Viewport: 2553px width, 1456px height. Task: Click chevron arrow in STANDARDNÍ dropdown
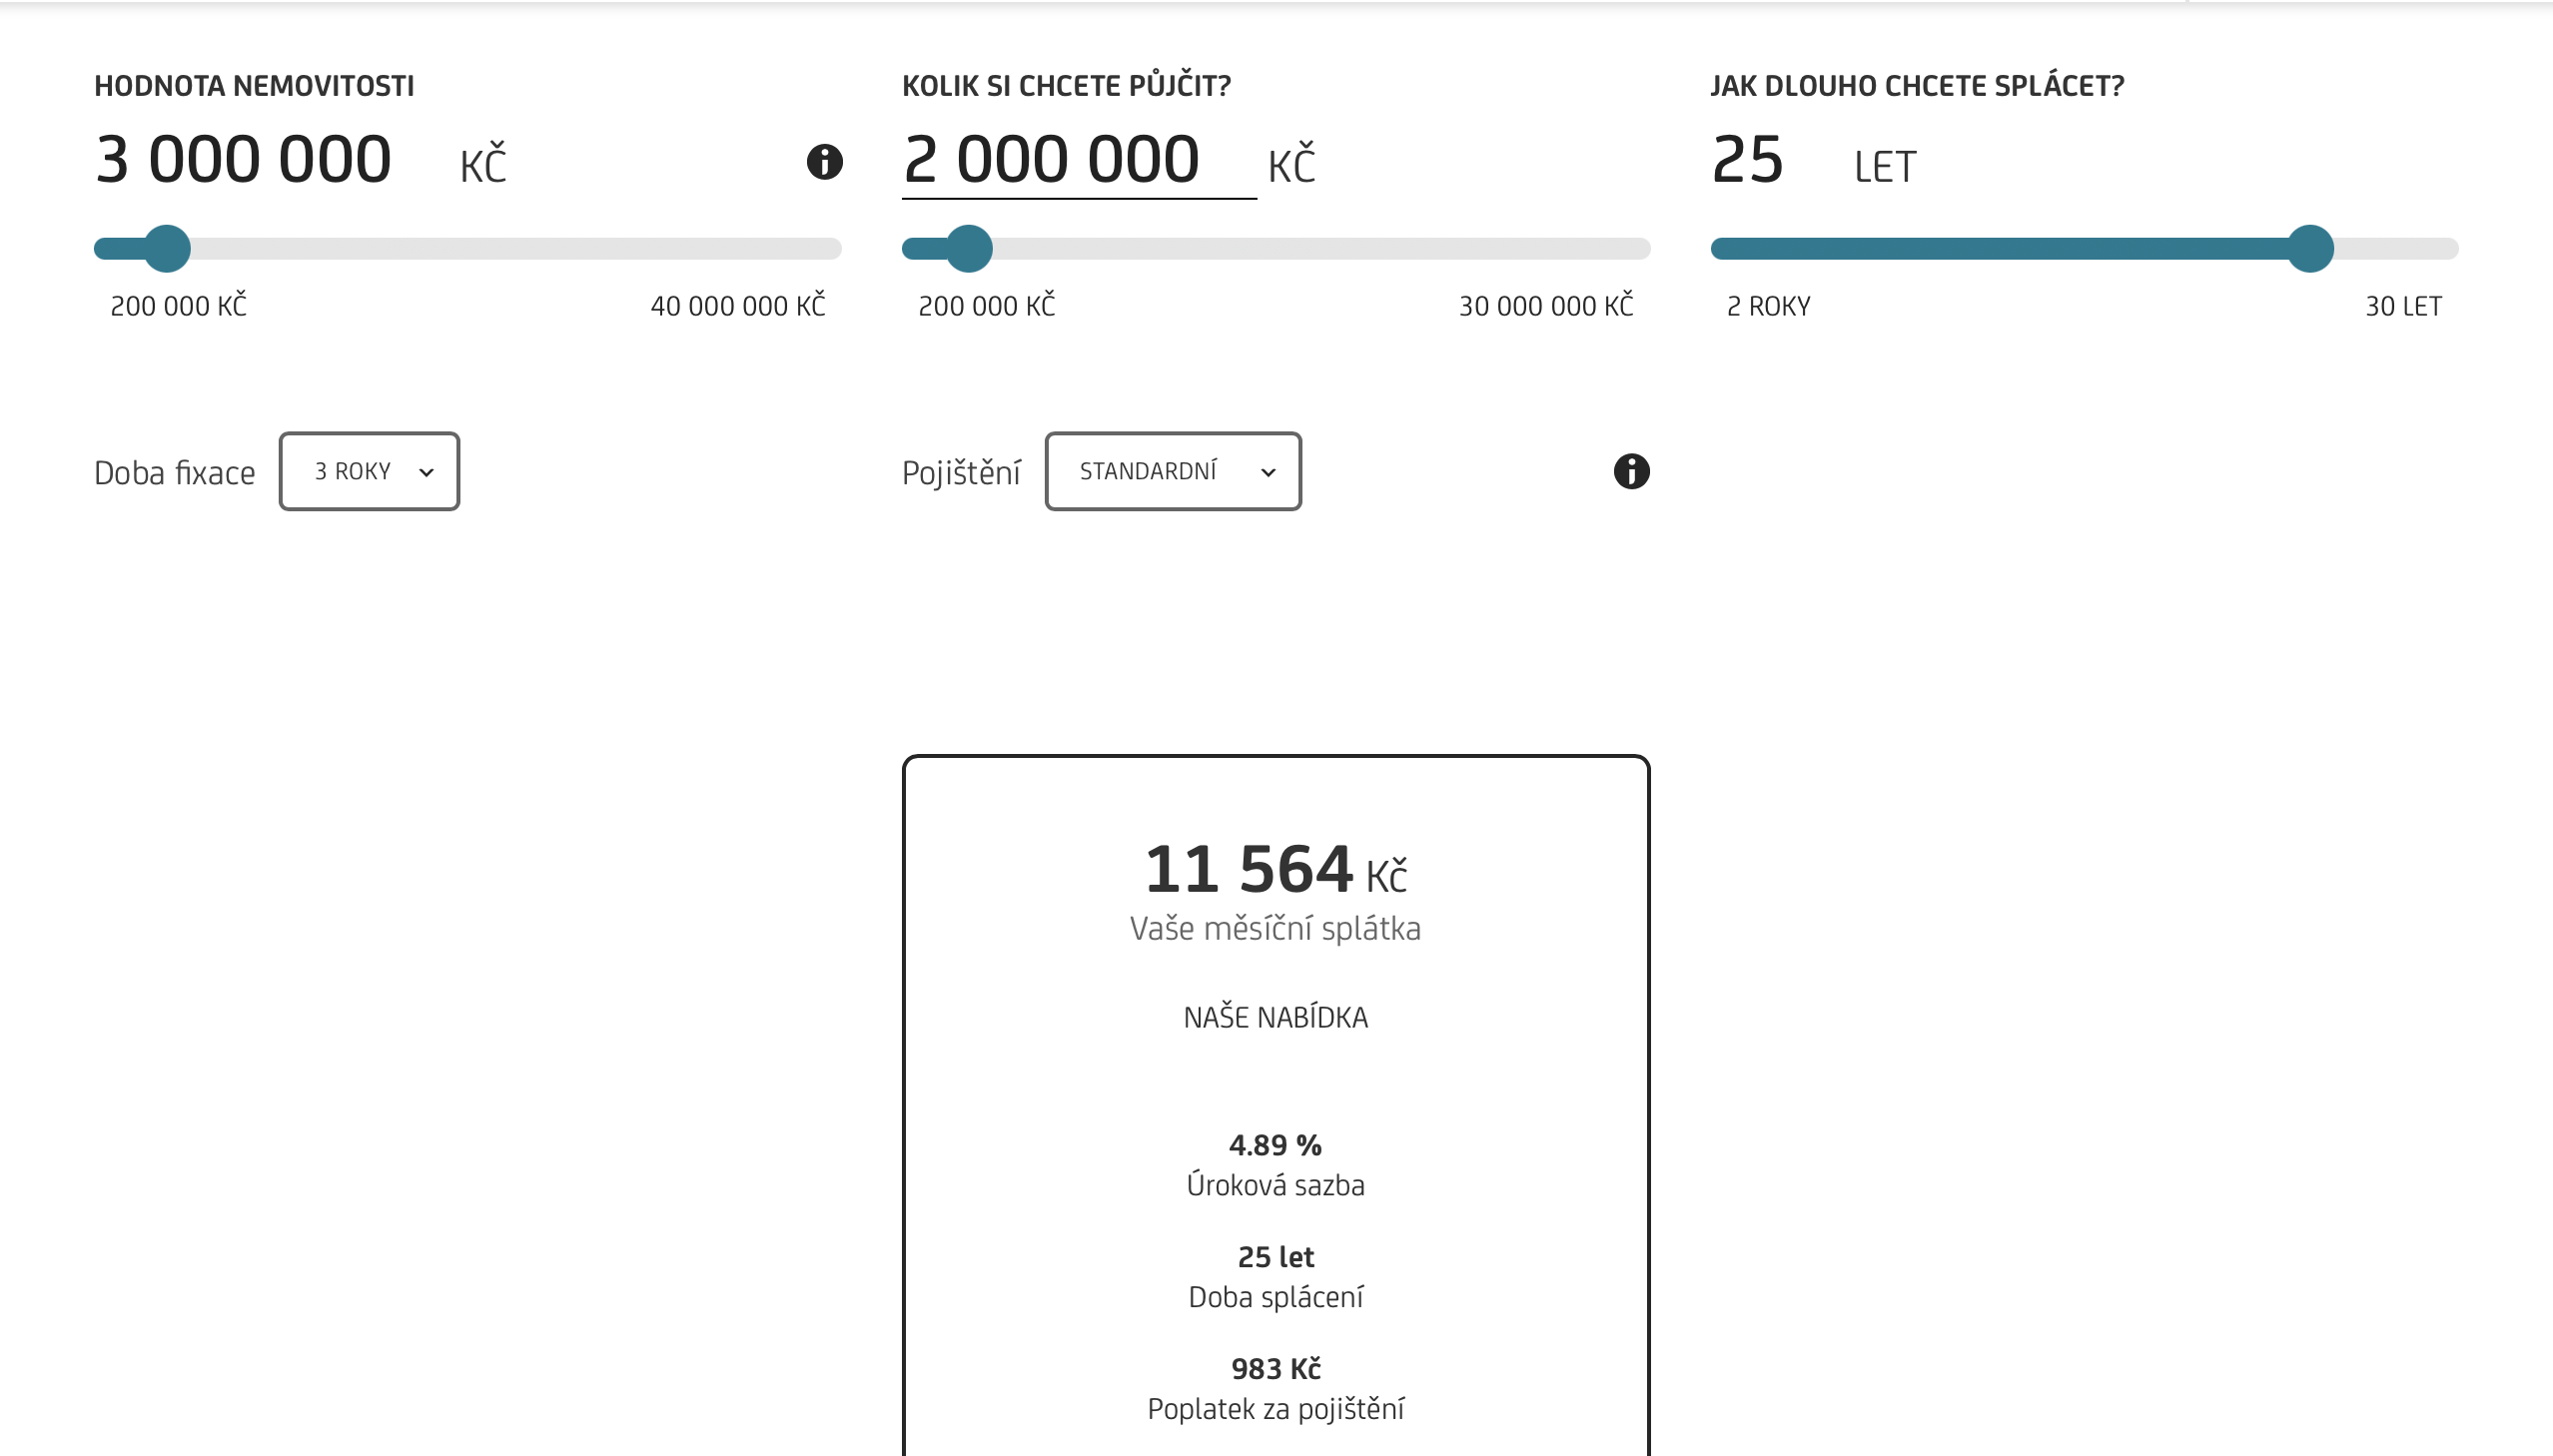1268,473
